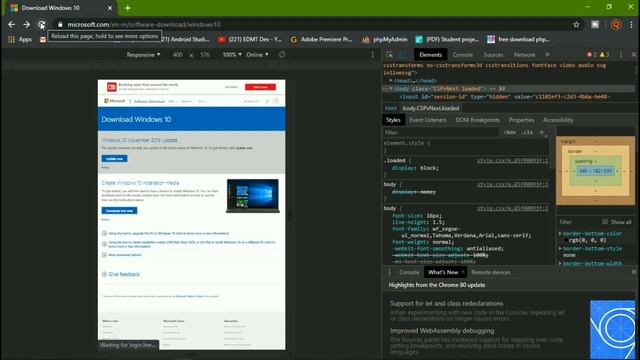
Task: Switch to the Sources panel tab
Action: tap(493, 55)
